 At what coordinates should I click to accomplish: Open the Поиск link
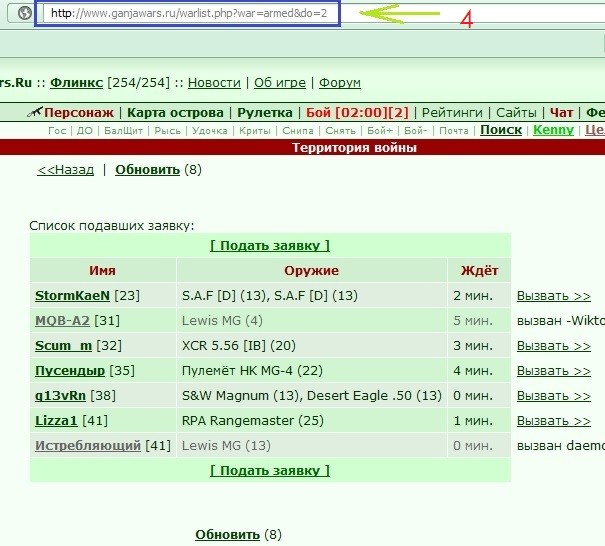tap(501, 130)
